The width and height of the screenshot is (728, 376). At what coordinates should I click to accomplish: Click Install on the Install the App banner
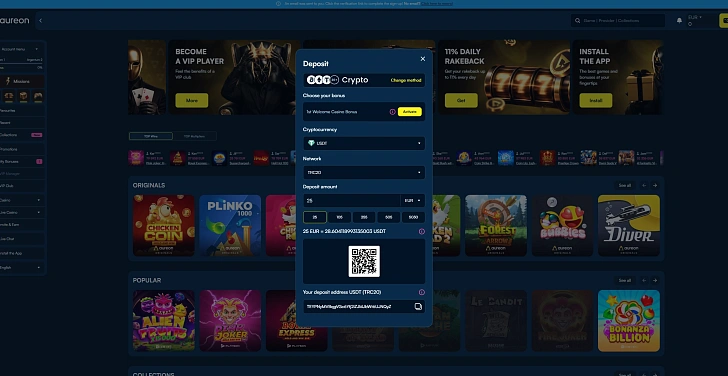[596, 100]
